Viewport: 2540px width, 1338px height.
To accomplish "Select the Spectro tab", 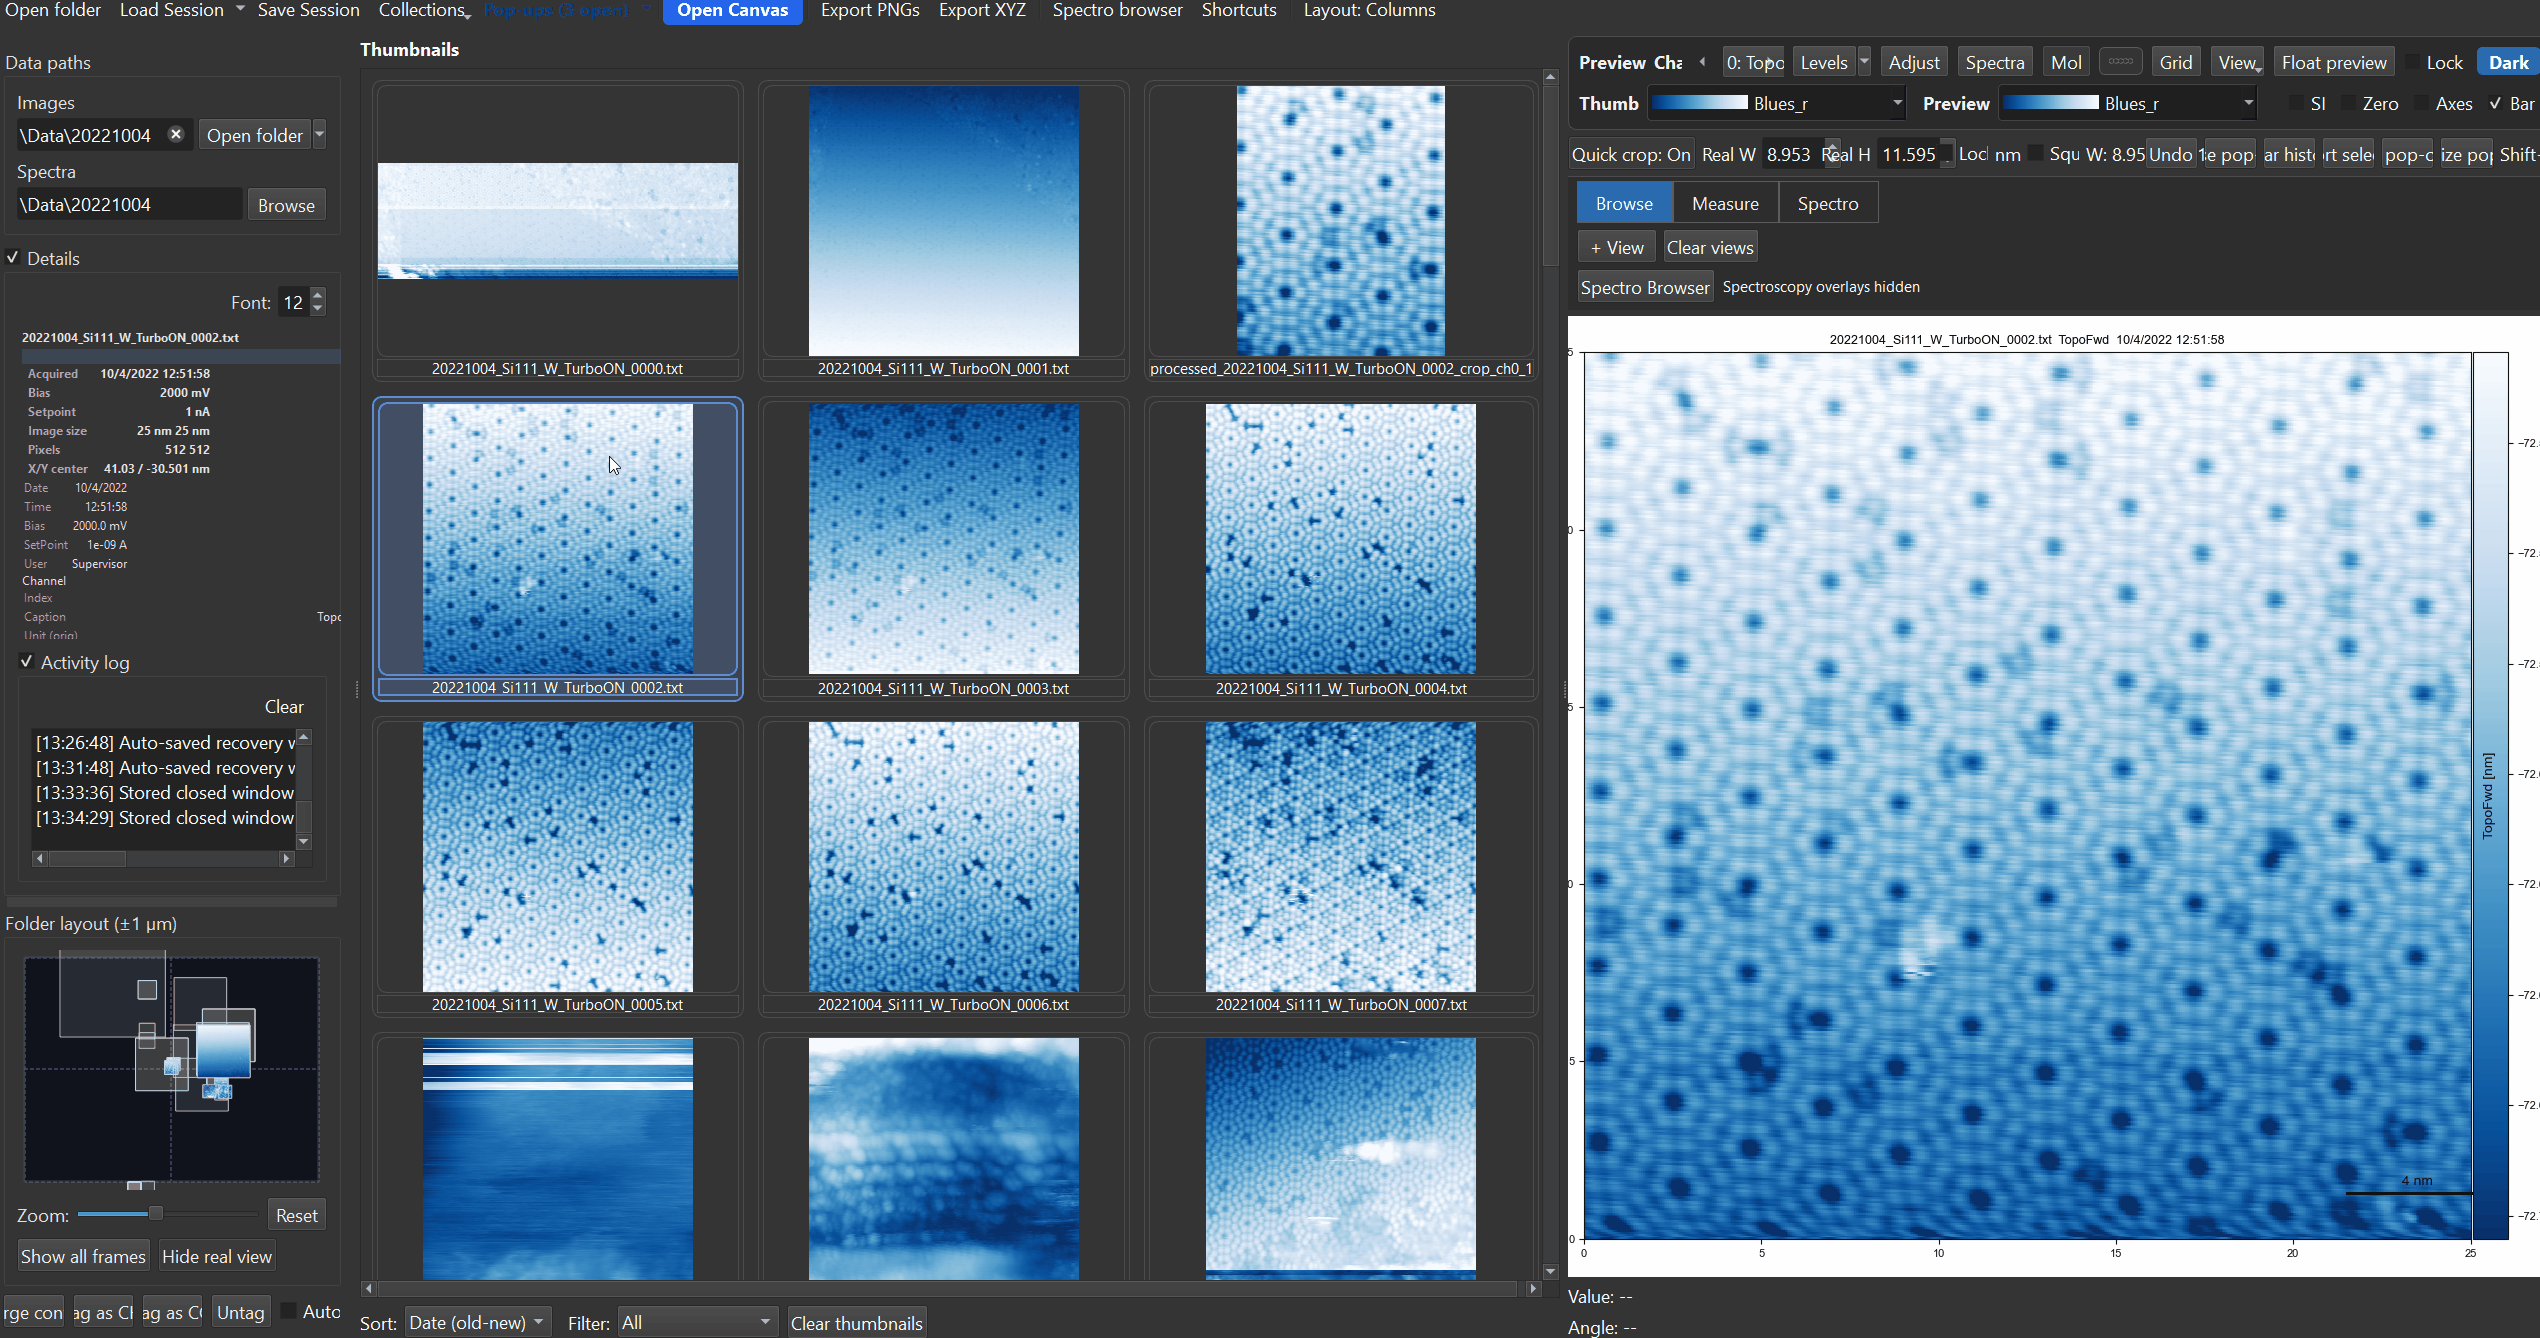I will coord(1828,202).
